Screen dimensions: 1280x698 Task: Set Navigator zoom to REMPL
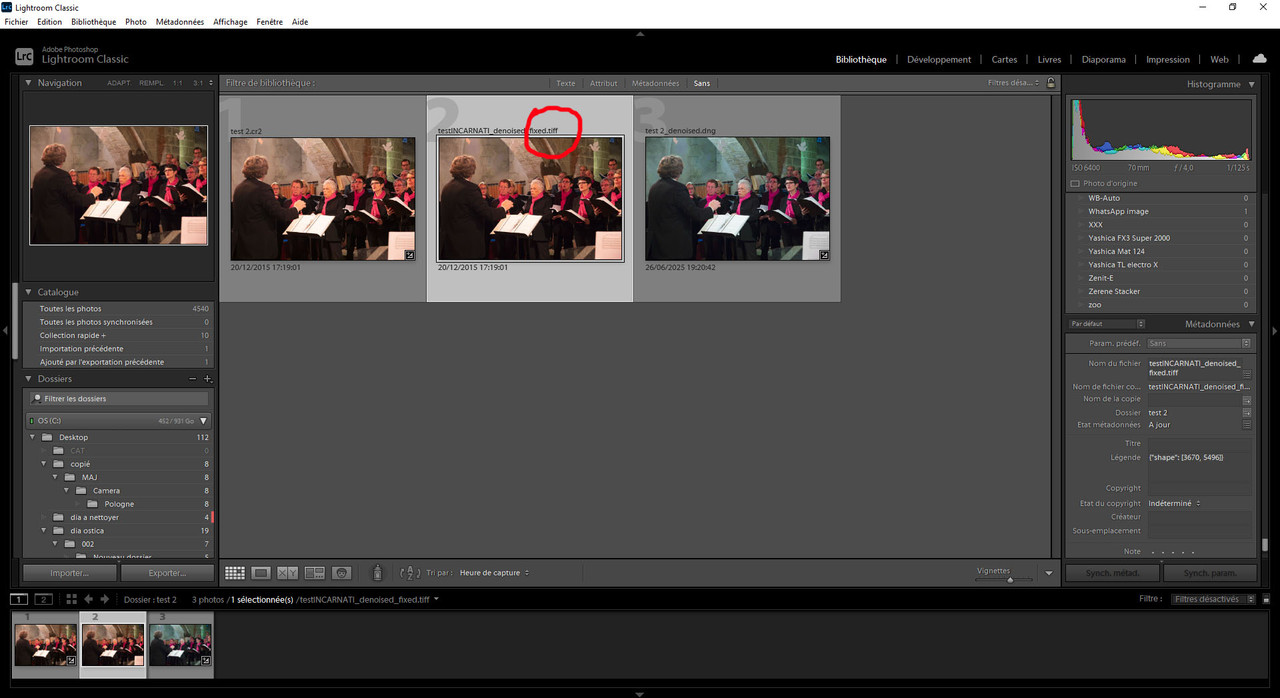pyautogui.click(x=151, y=83)
